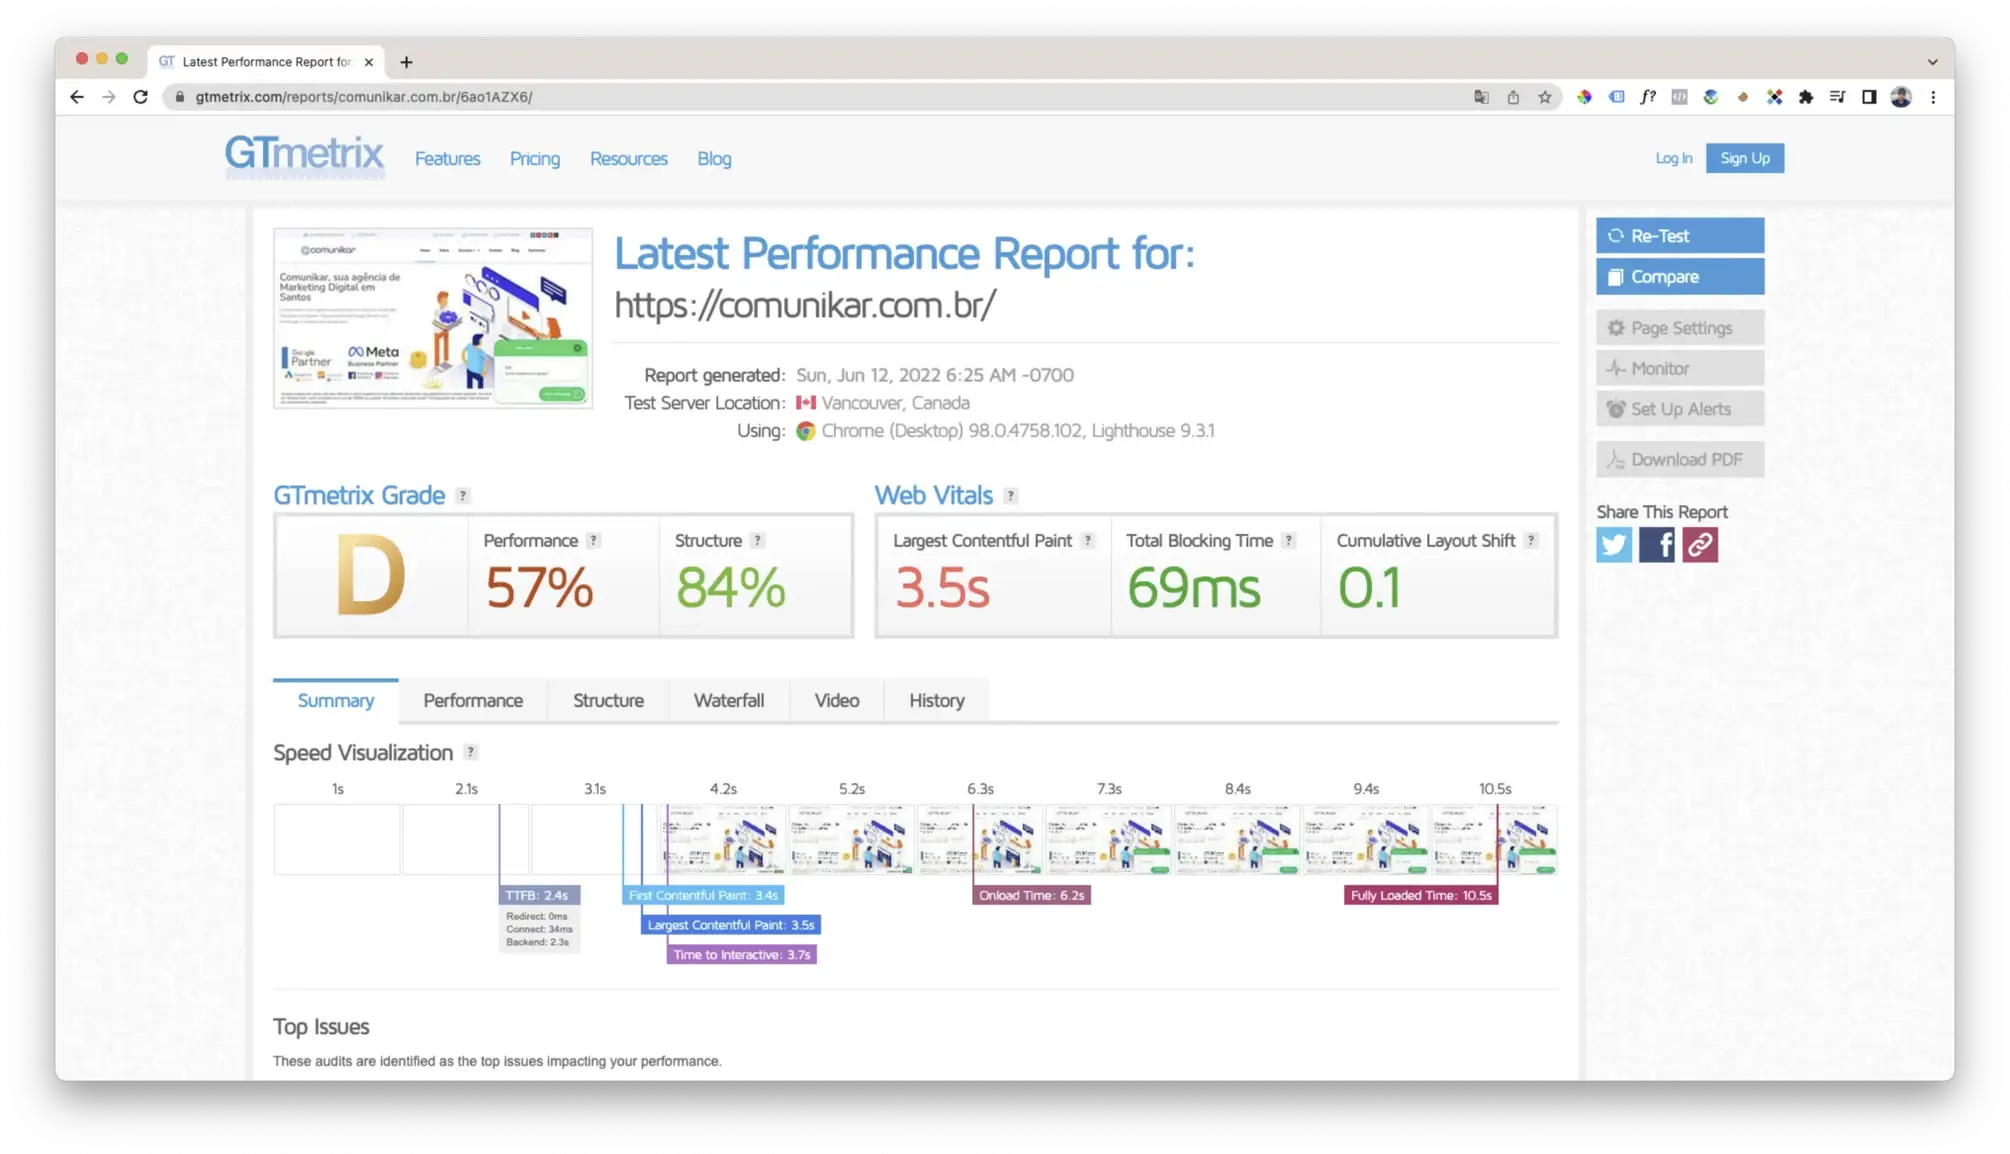Viewport: 2010px width, 1154px height.
Task: Copy the report link icon
Action: click(x=1699, y=545)
